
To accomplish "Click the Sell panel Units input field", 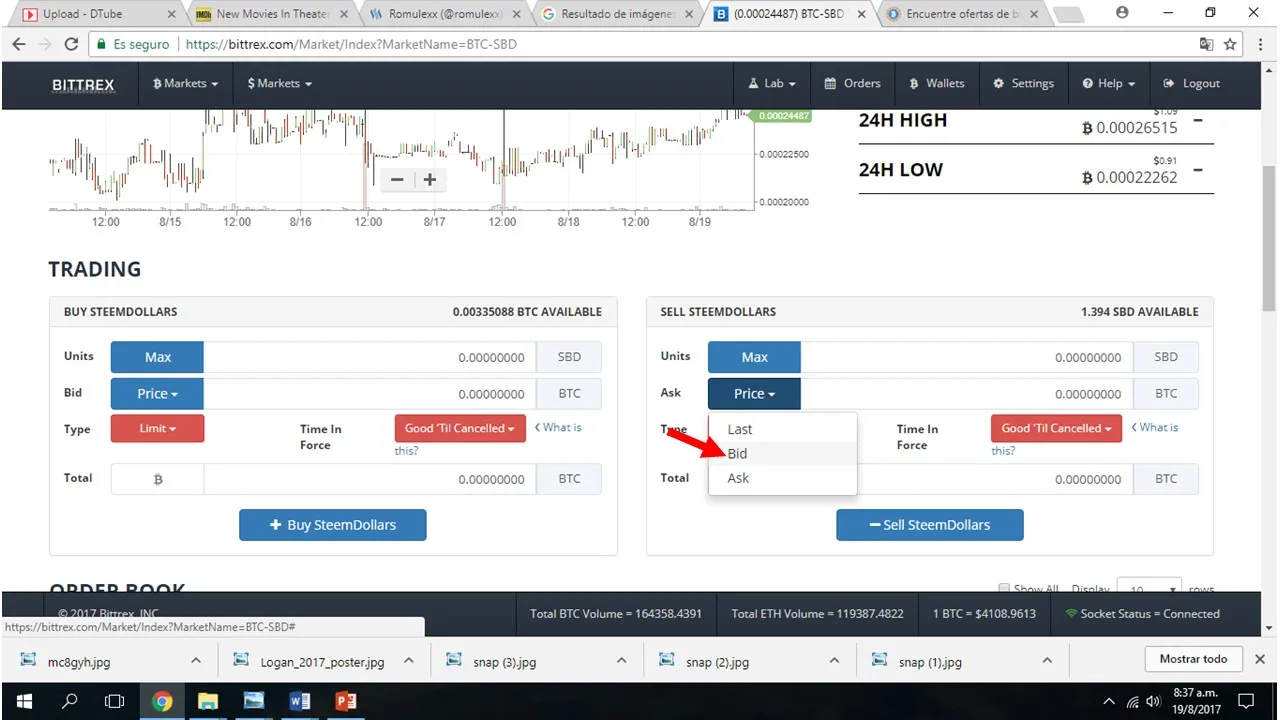I will tap(967, 357).
